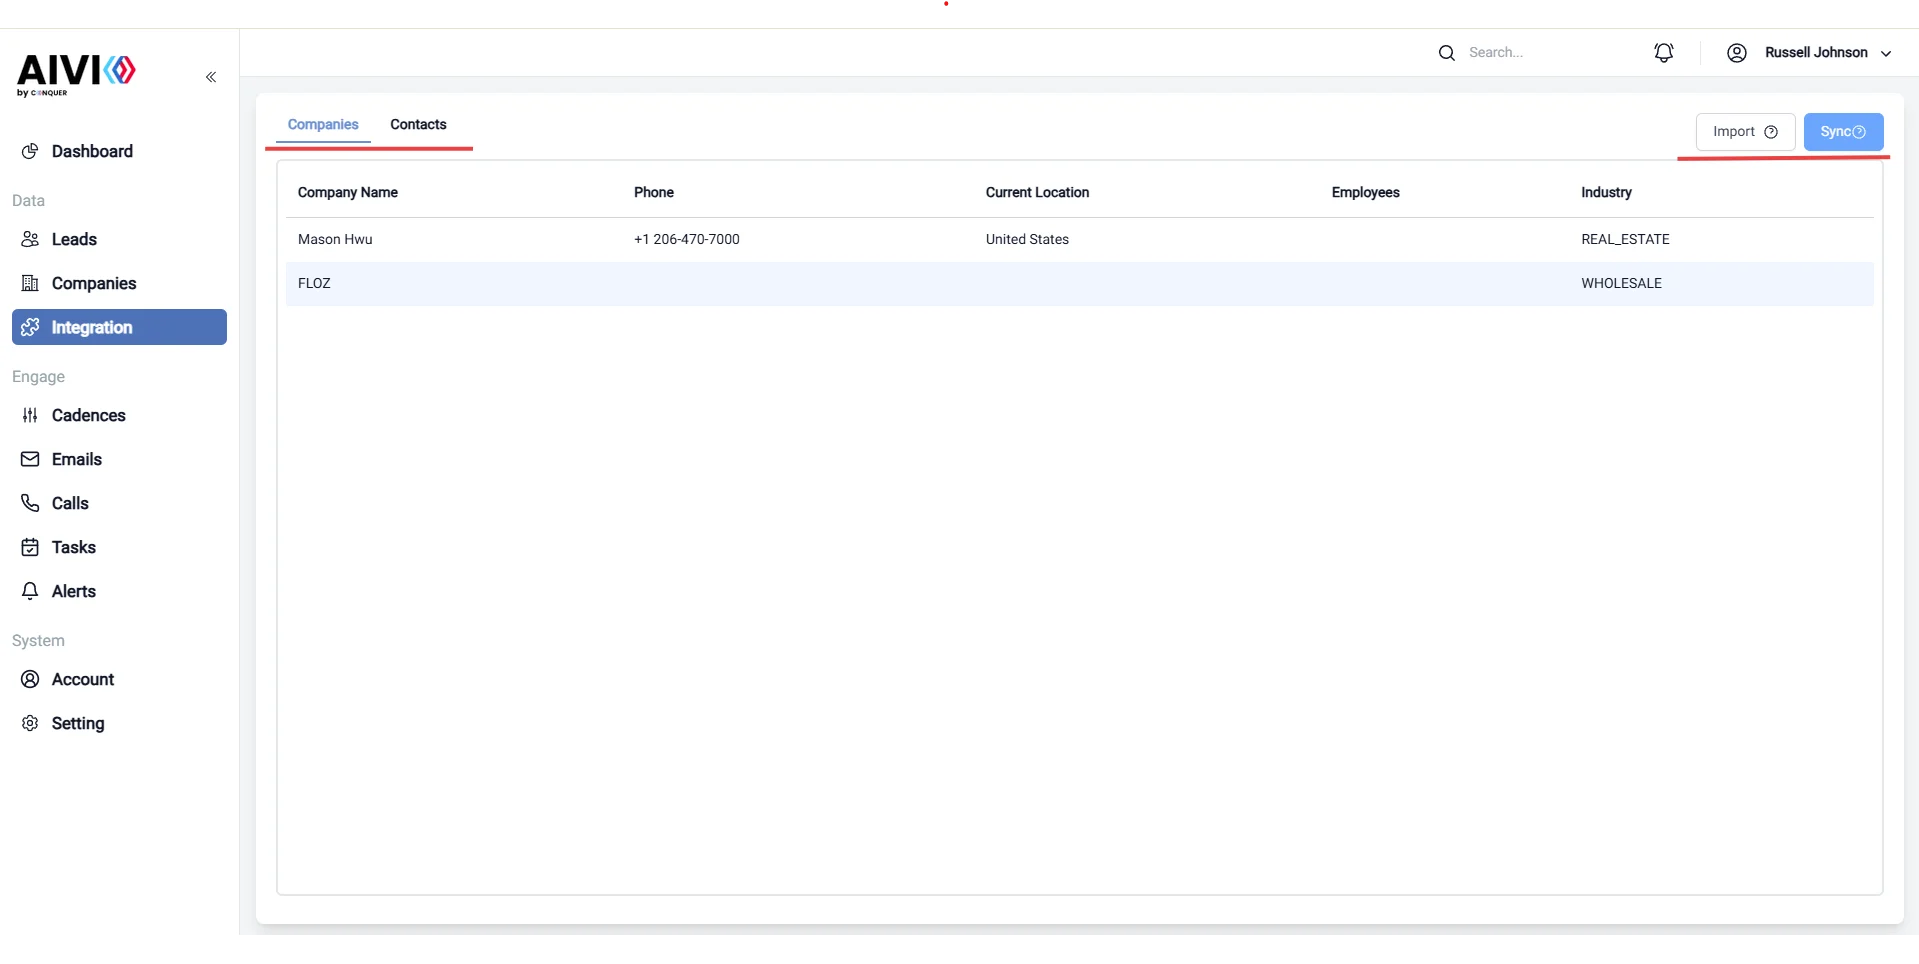The height and width of the screenshot is (964, 1919).
Task: Click the Import button
Action: tap(1745, 132)
